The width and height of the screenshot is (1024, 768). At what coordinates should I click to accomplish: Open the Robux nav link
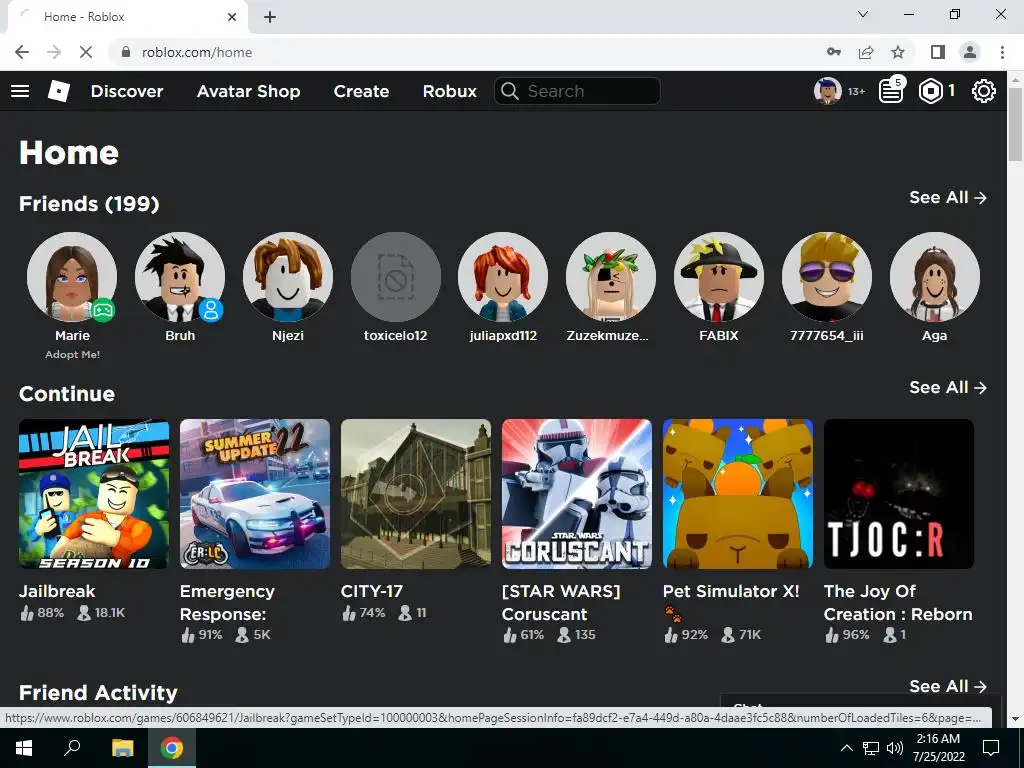tap(450, 91)
